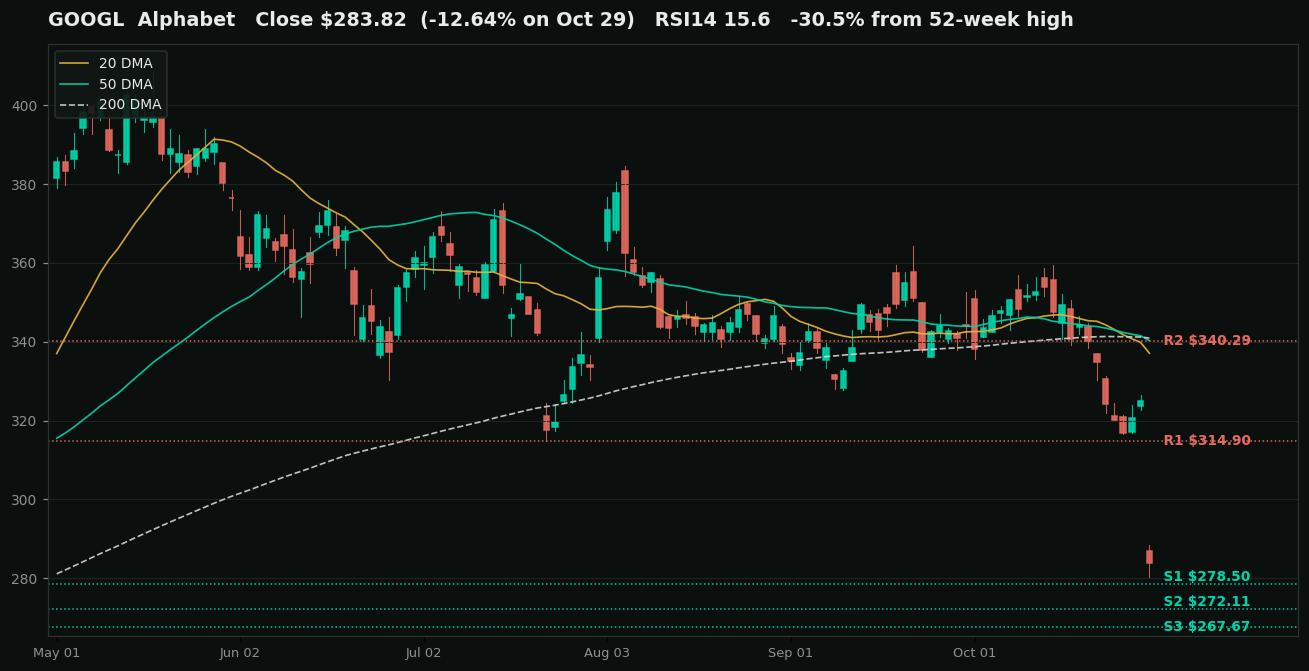Select the S1 $278.50 support label
1309x671 pixels.
click(1207, 577)
